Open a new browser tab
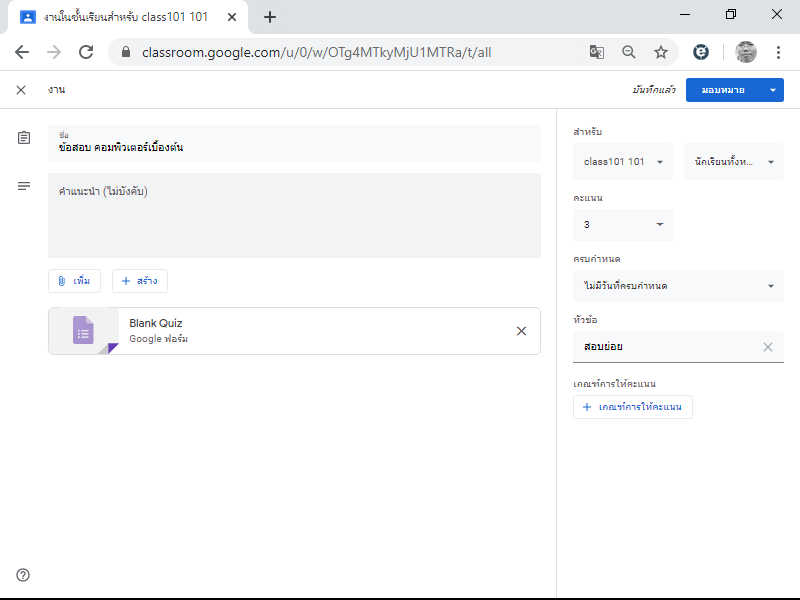 click(x=270, y=17)
